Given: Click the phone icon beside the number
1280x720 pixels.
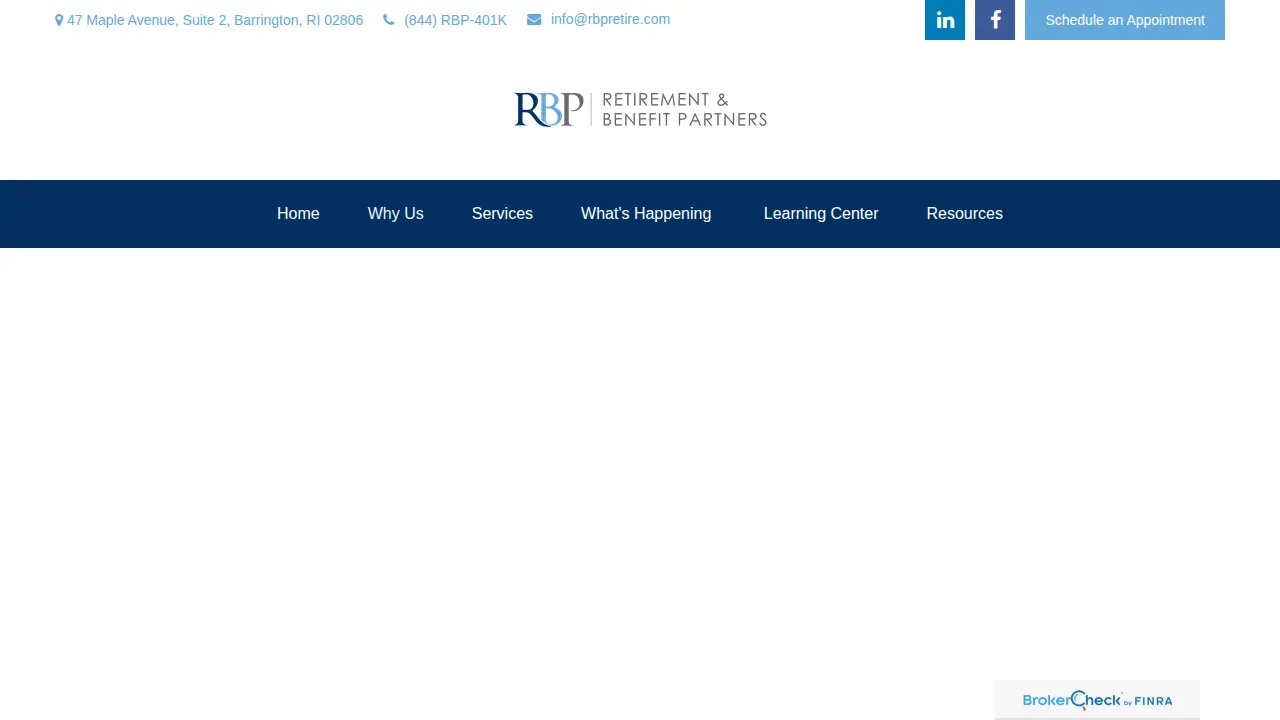Looking at the screenshot, I should (389, 20).
